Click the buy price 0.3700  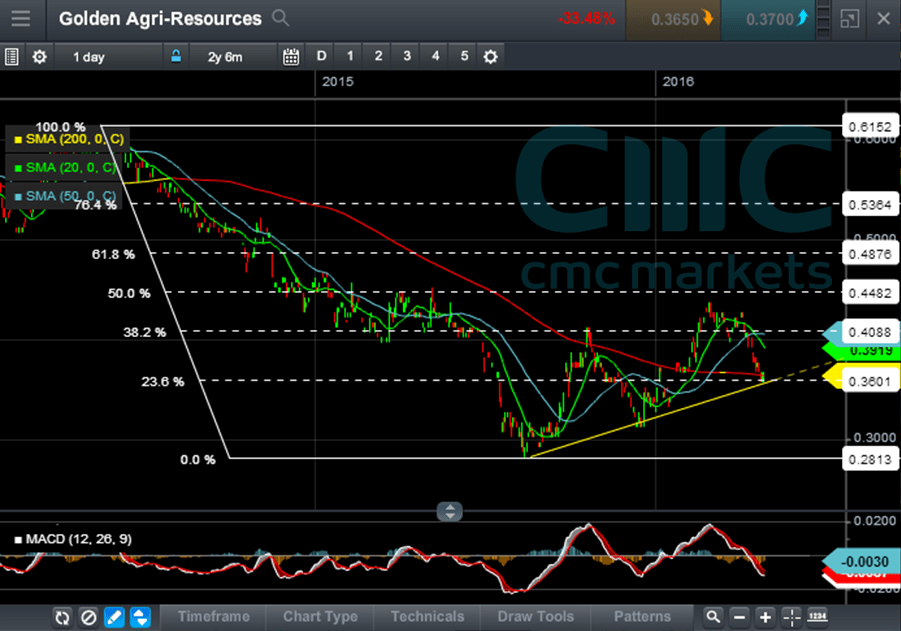click(x=768, y=20)
